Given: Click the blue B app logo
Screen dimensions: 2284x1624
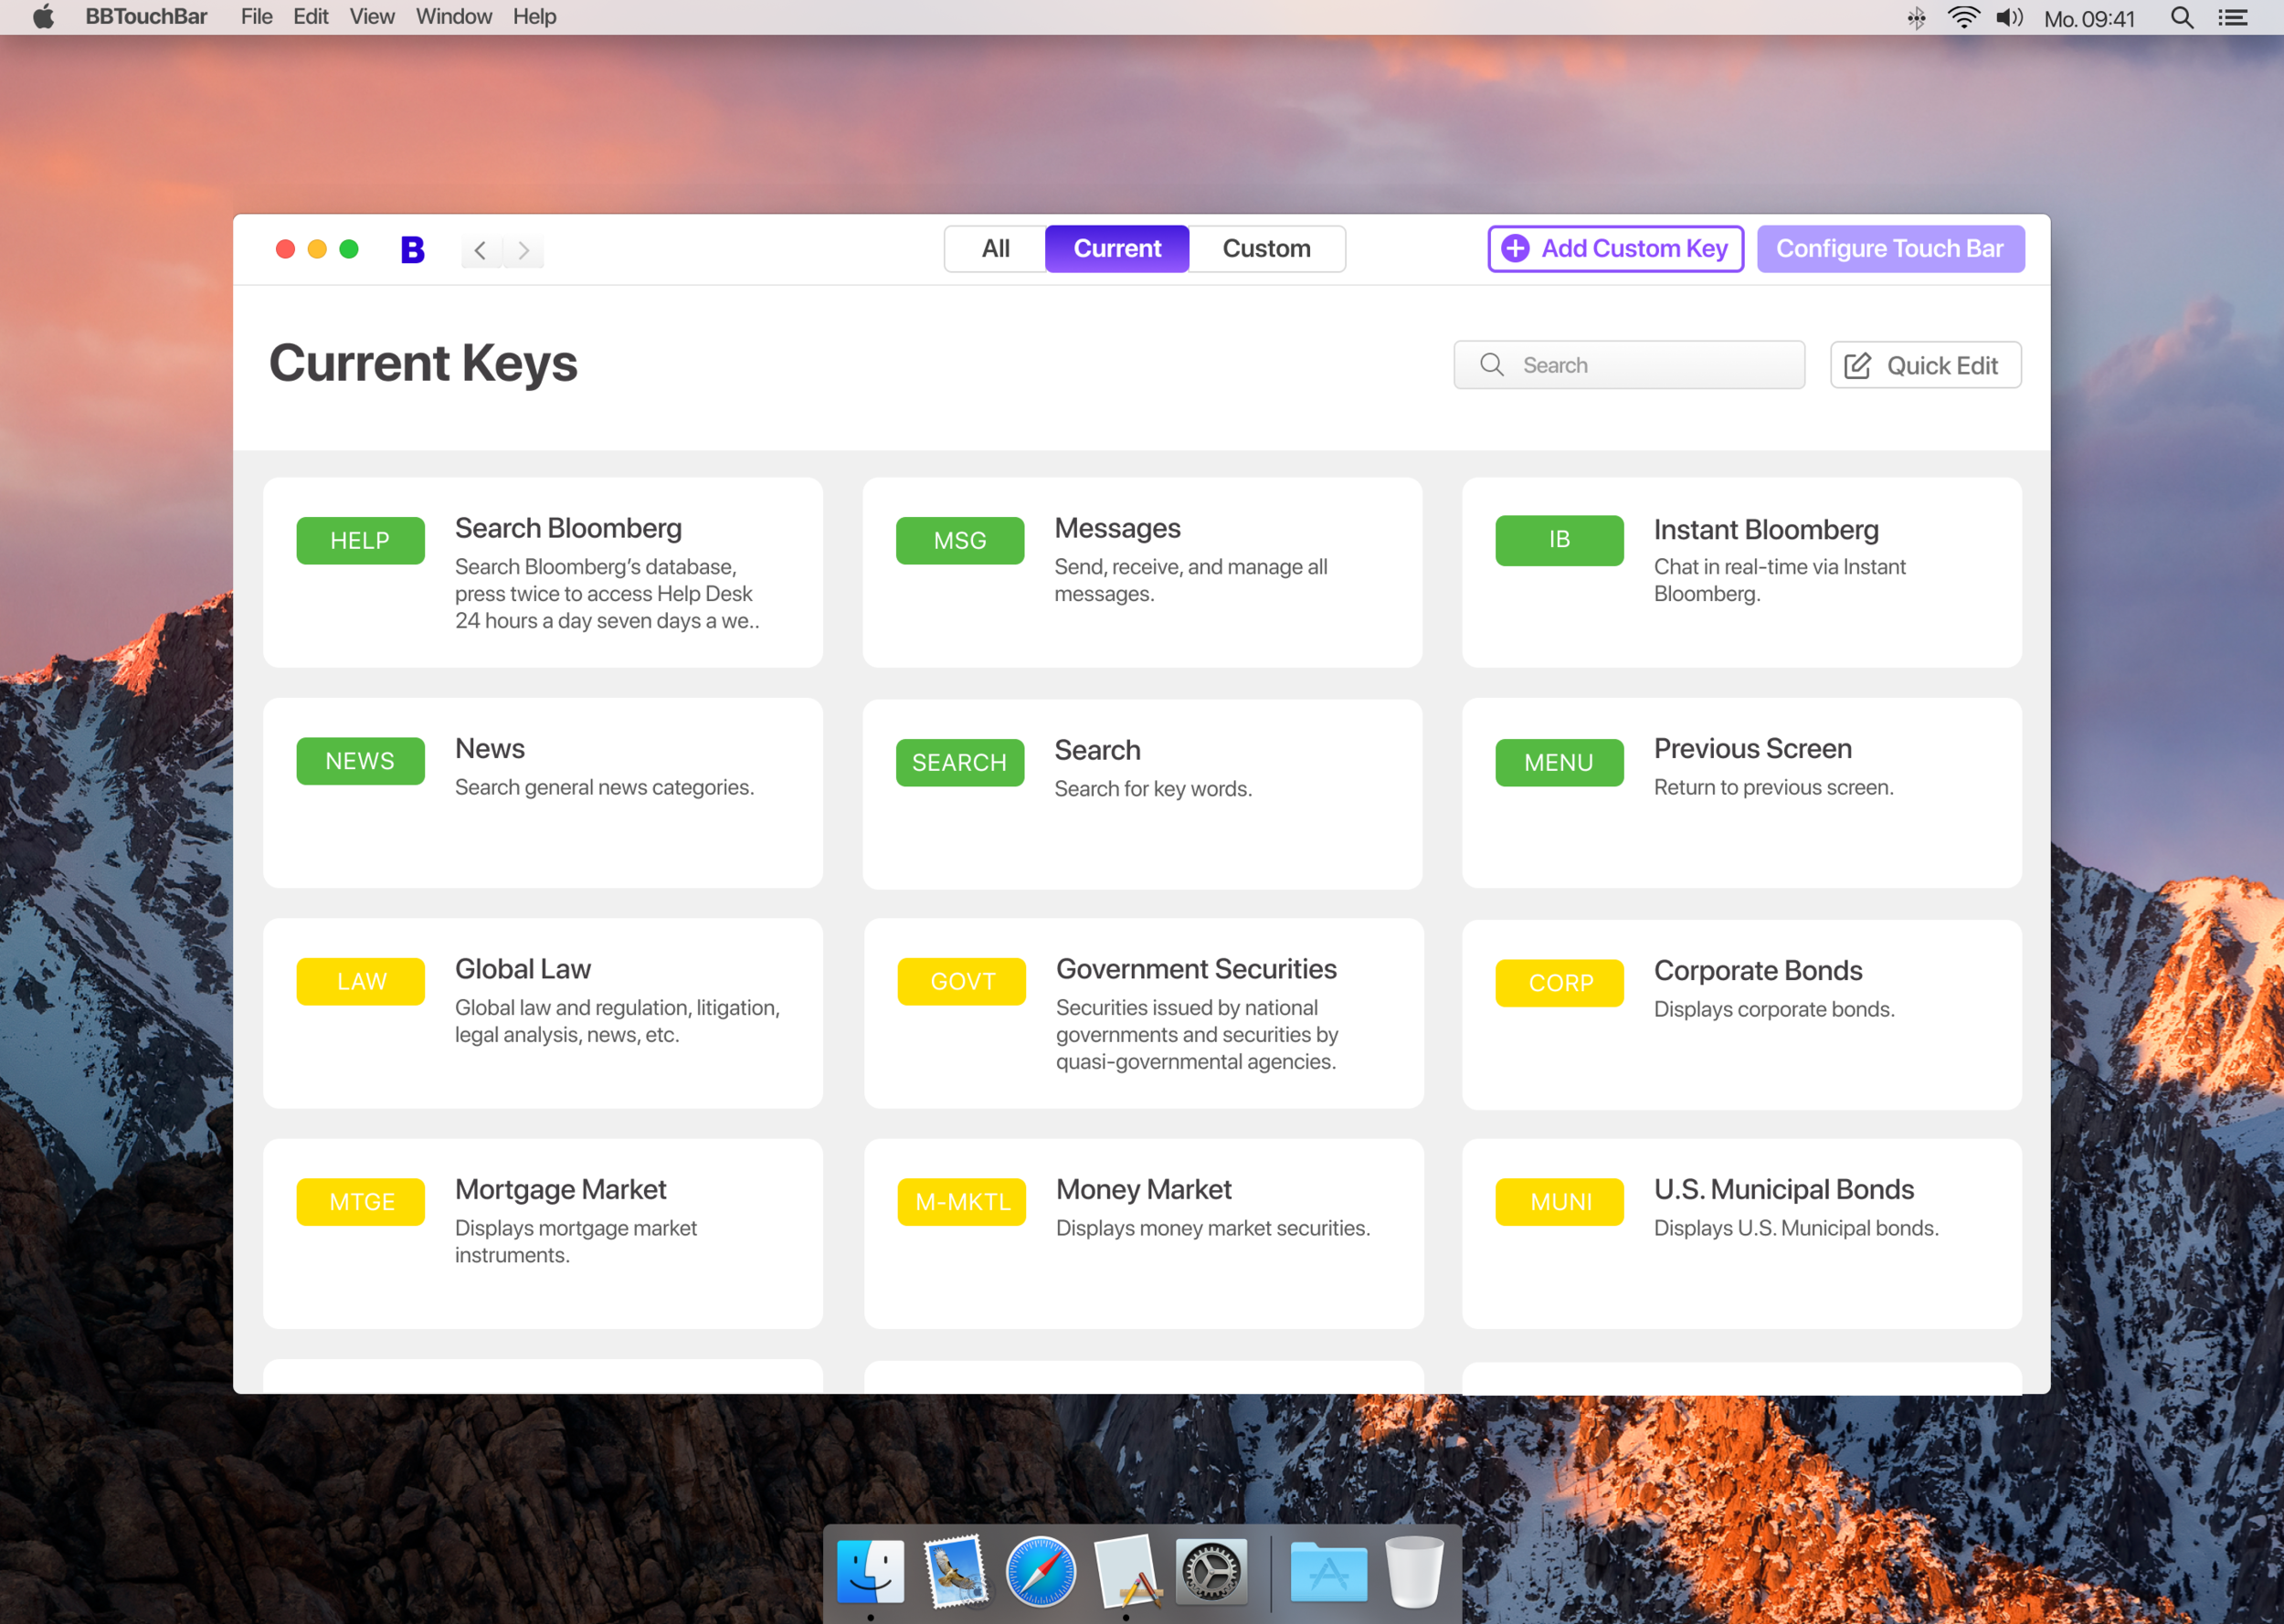Looking at the screenshot, I should [412, 249].
